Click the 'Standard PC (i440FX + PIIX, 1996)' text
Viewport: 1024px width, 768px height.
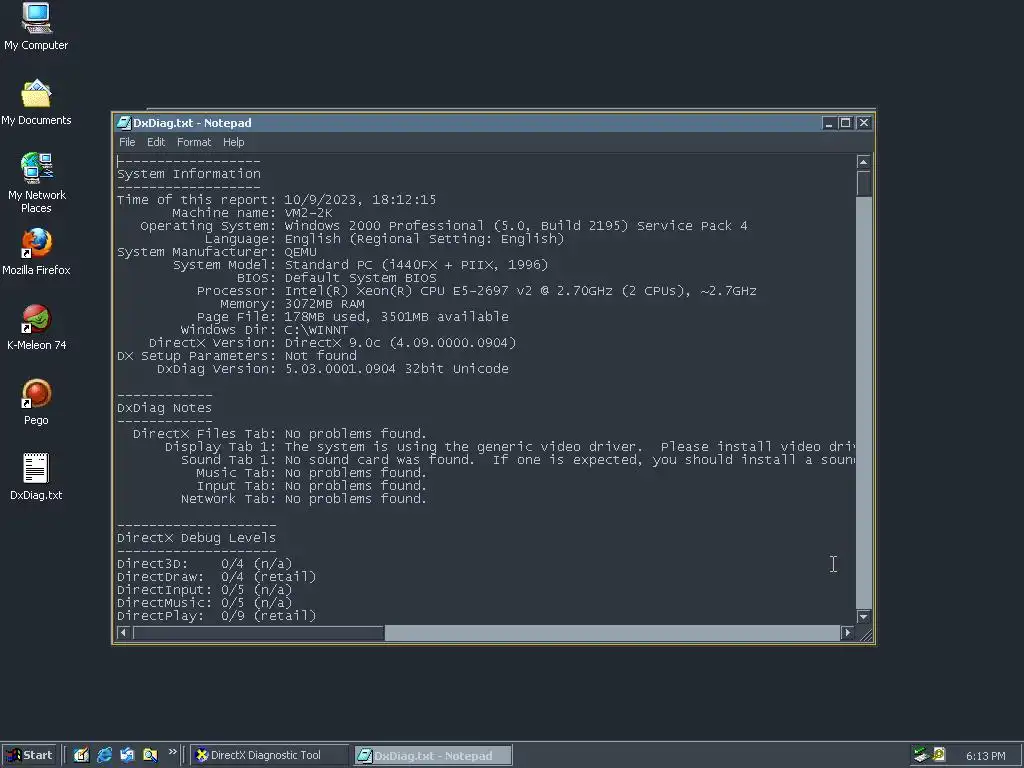click(x=416, y=265)
